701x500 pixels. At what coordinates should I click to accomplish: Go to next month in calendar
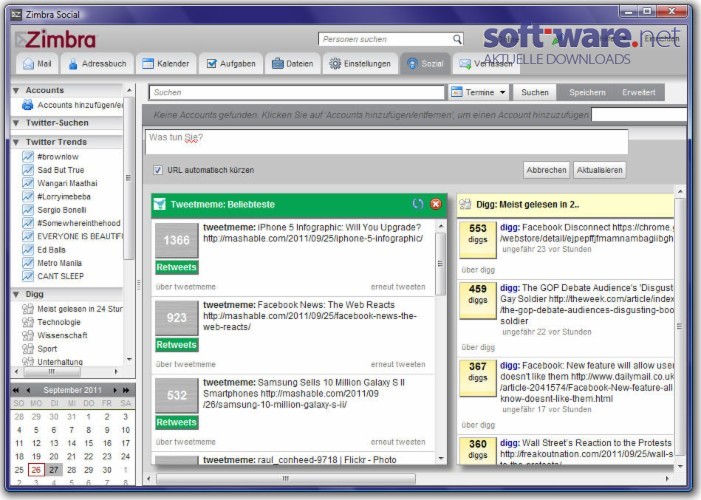114,390
